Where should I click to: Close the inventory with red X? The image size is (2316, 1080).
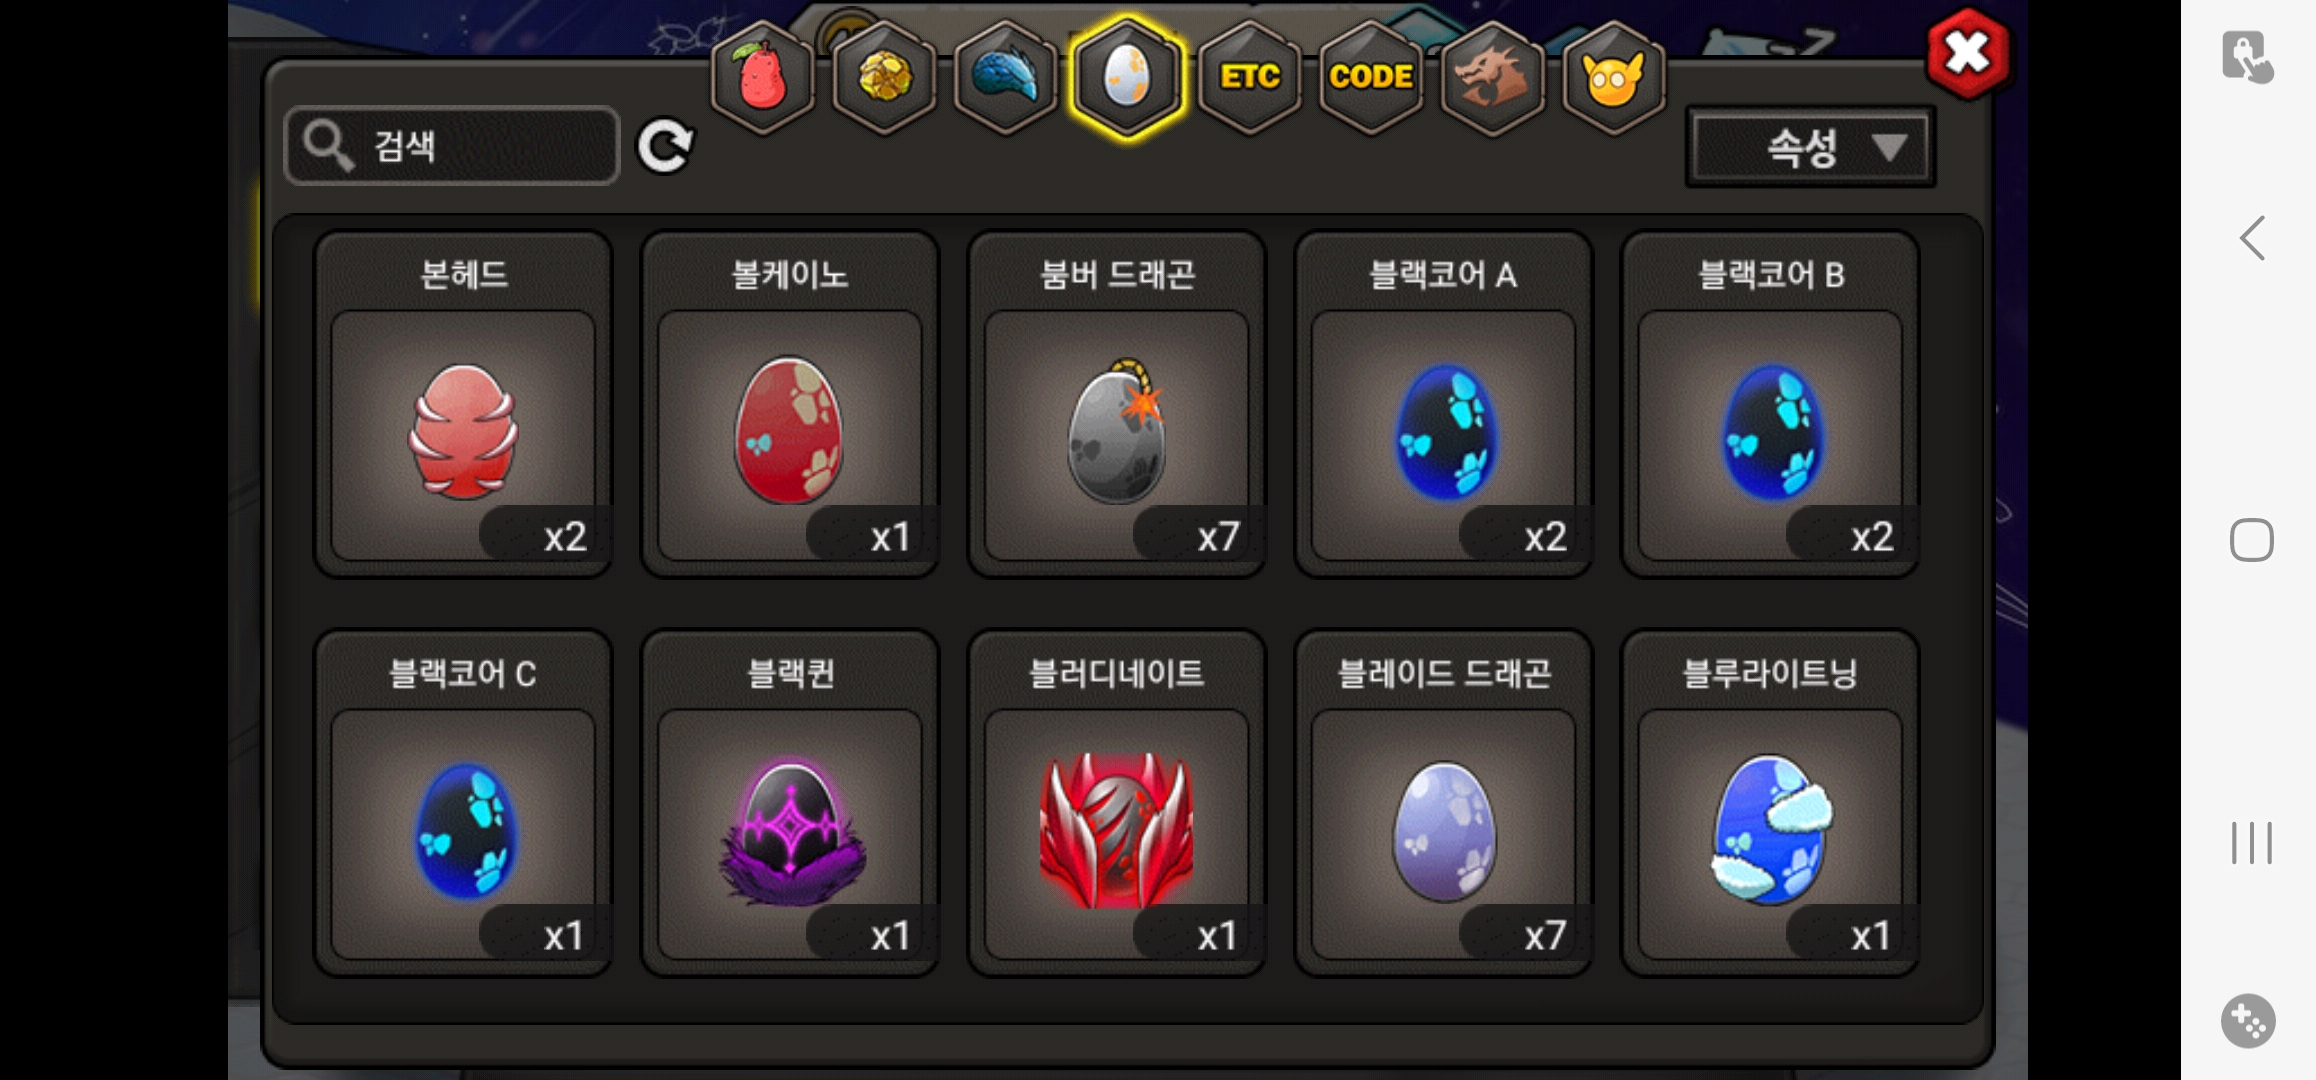[1967, 53]
